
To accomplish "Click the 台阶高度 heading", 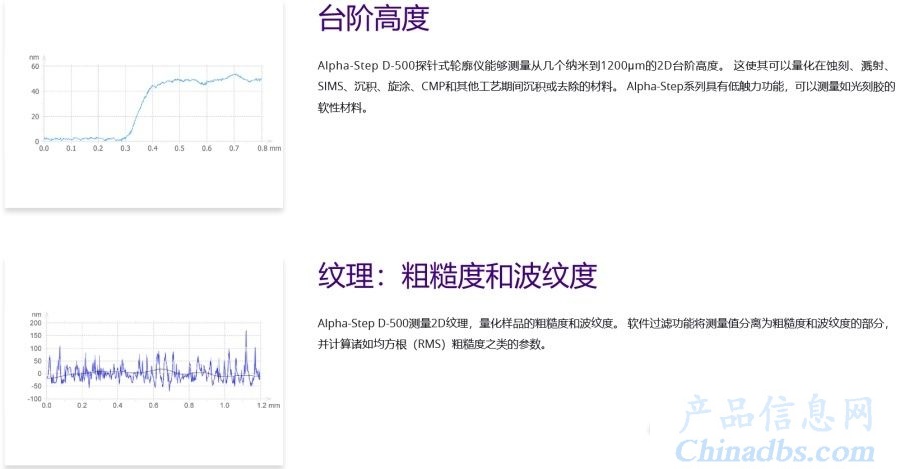I will click(x=374, y=18).
